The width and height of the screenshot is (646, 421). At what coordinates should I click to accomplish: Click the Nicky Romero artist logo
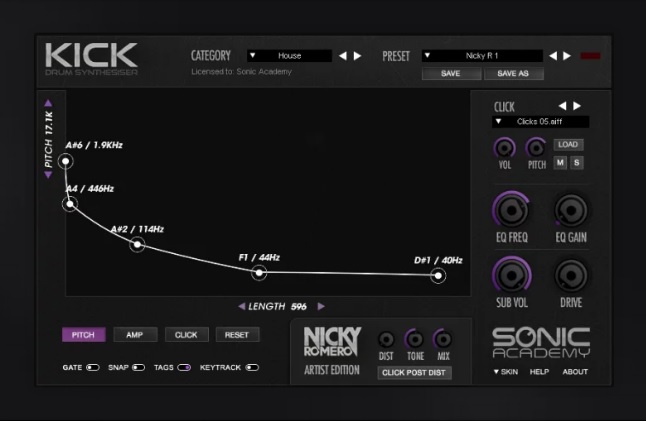(332, 341)
